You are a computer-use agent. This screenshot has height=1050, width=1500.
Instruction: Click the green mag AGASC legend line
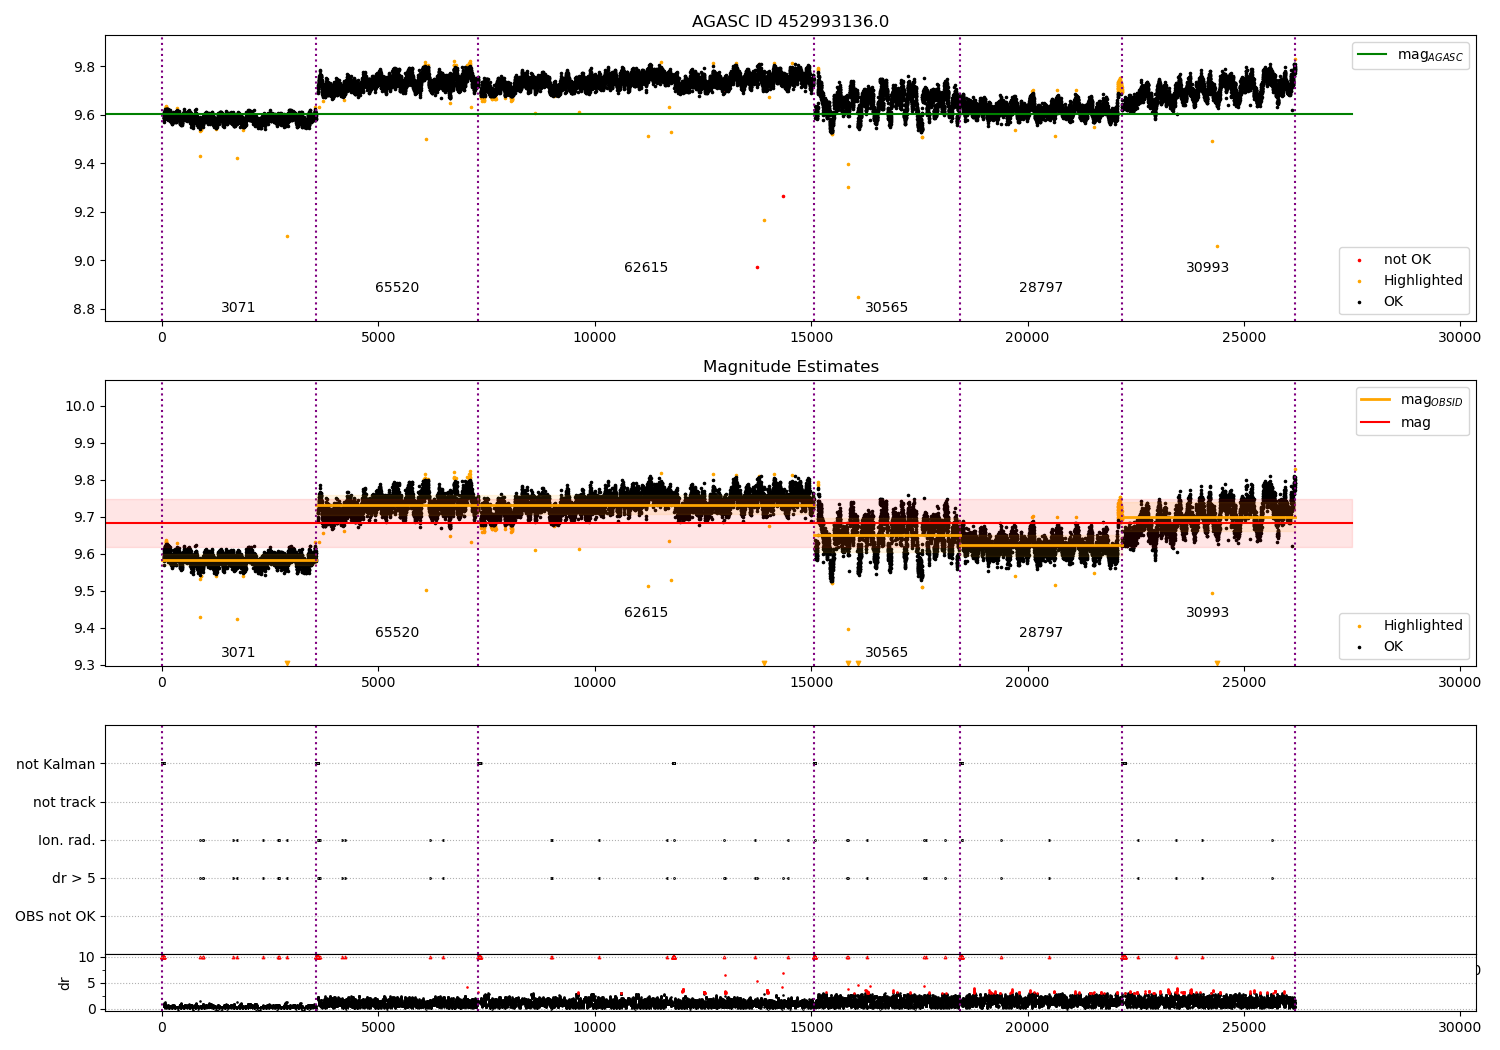1374,55
